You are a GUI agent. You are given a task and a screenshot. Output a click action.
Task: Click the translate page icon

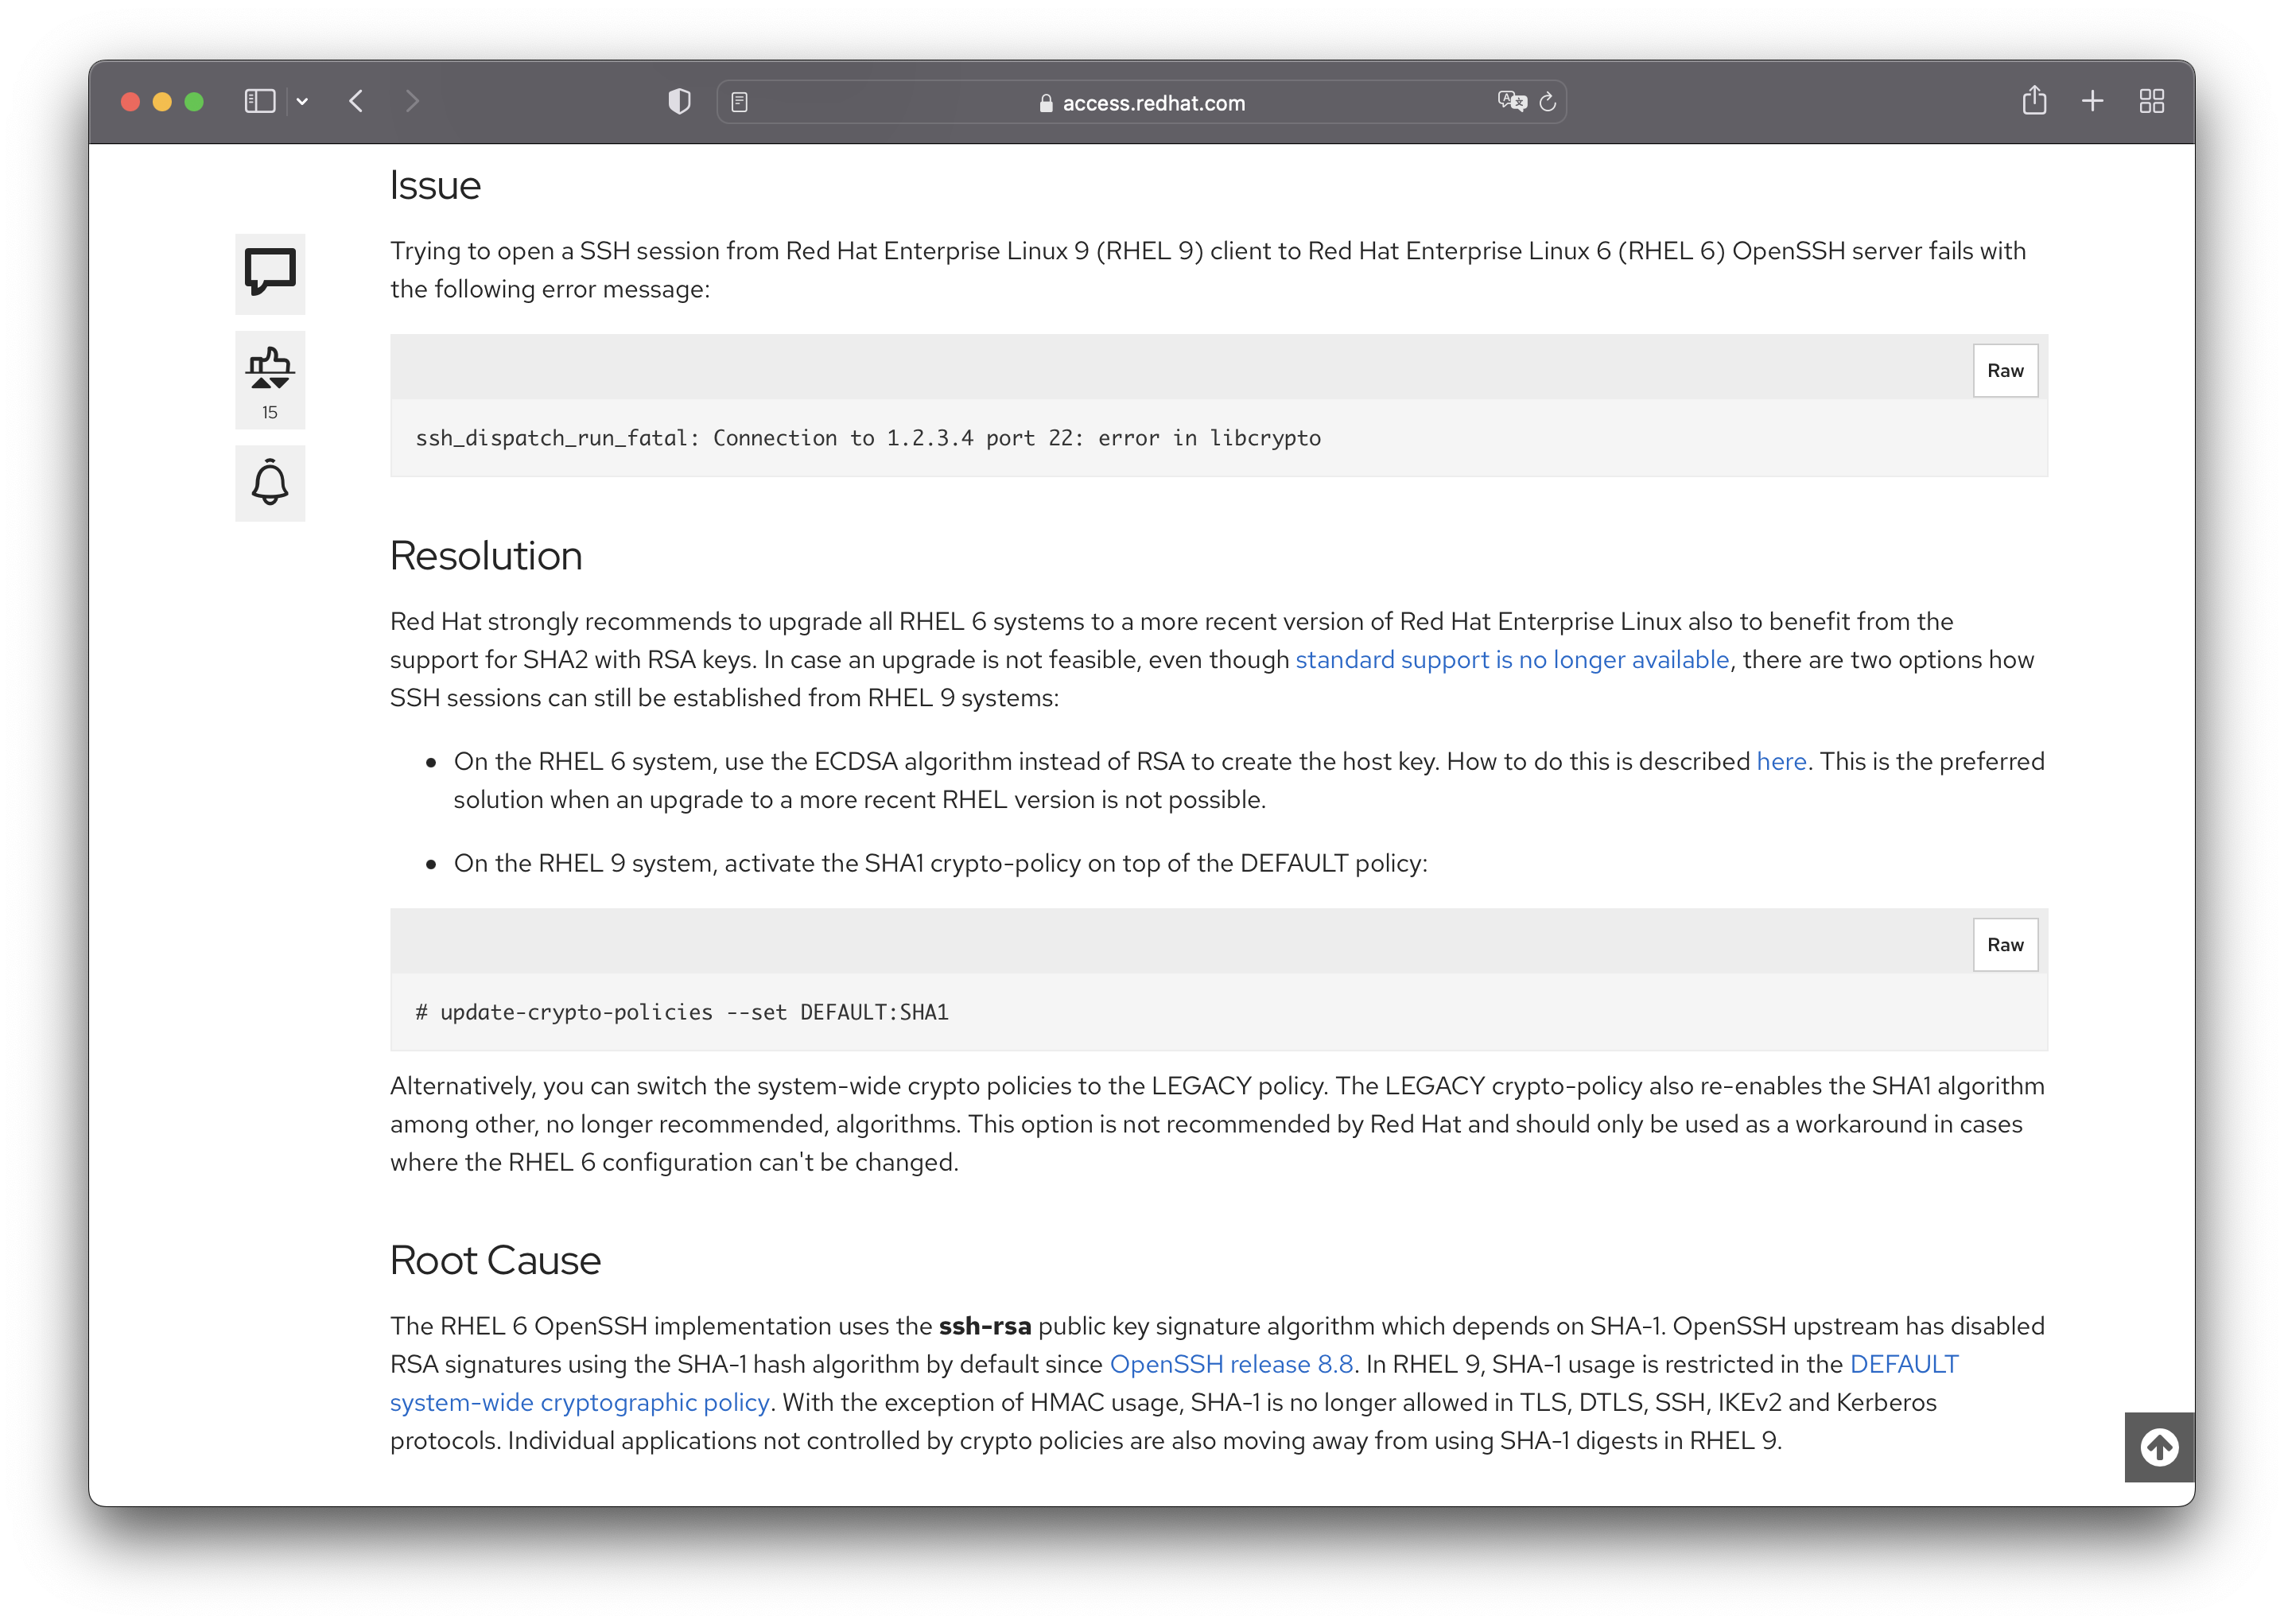pyautogui.click(x=1511, y=101)
